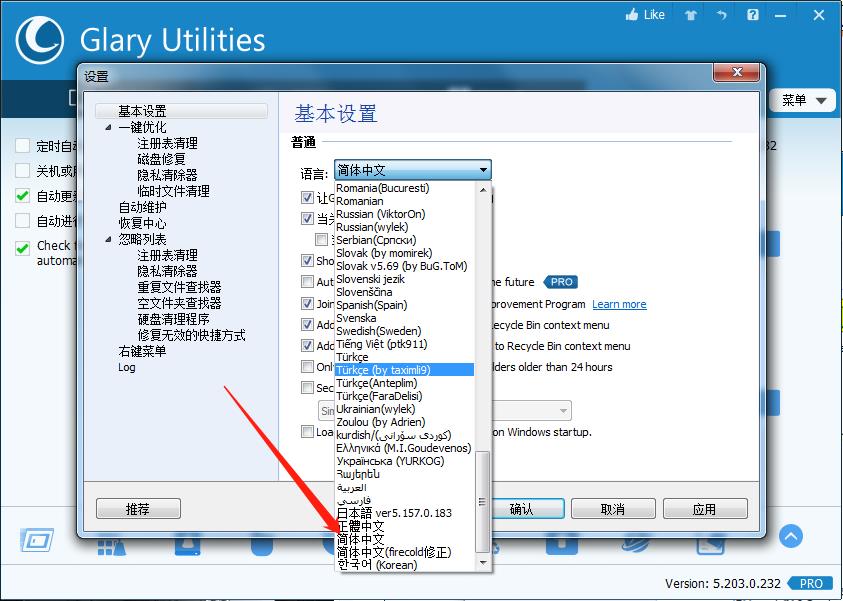The width and height of the screenshot is (843, 601).
Task: Select 'Zoulou (by Adrien)' language
Action: pos(381,422)
